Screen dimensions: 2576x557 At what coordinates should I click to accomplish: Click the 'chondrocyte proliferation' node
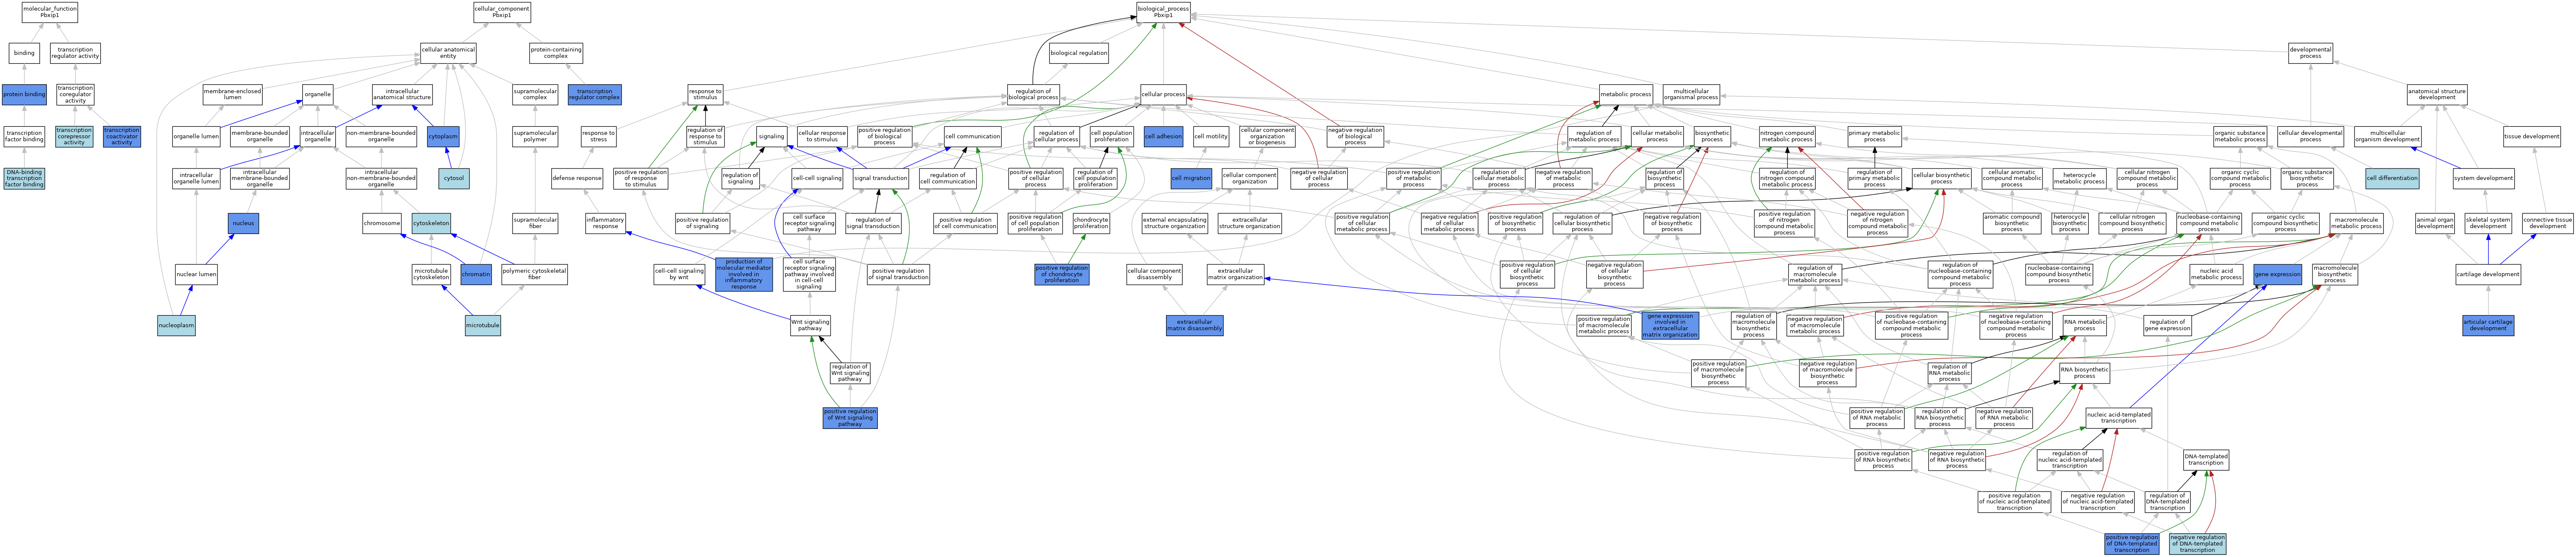coord(1091,224)
